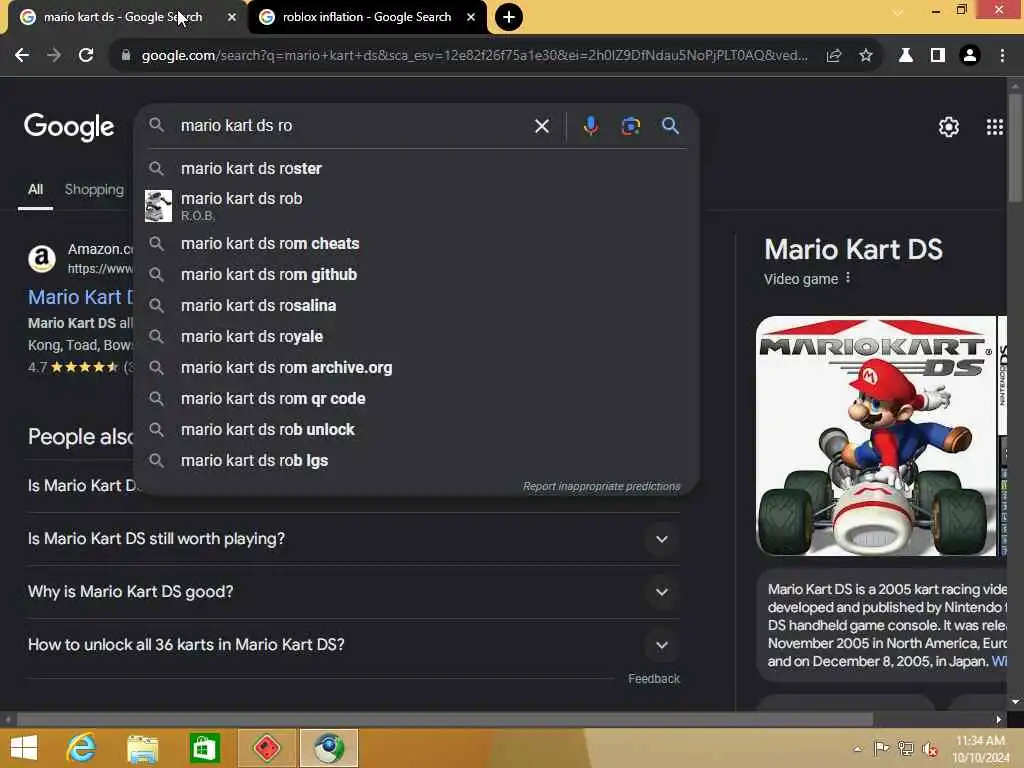This screenshot has width=1024, height=768.
Task: Choose suggestion 'mario kart ds rosalina'
Action: point(416,306)
